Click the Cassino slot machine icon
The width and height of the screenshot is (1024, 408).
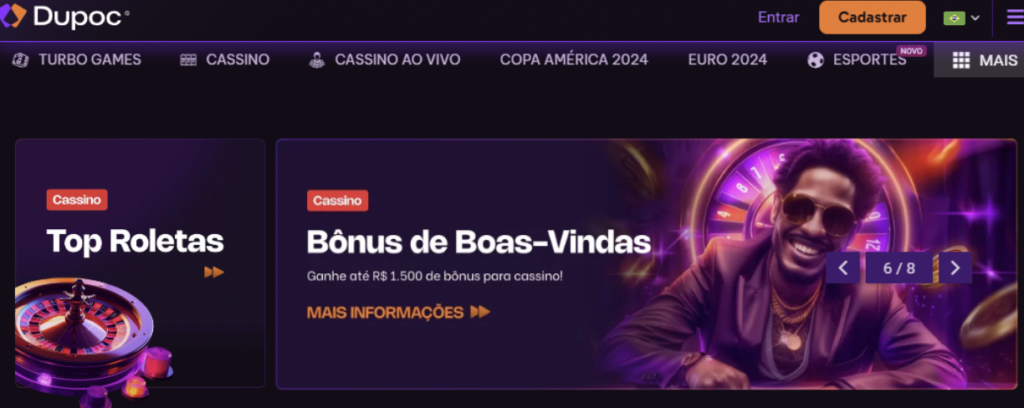pos(188,60)
